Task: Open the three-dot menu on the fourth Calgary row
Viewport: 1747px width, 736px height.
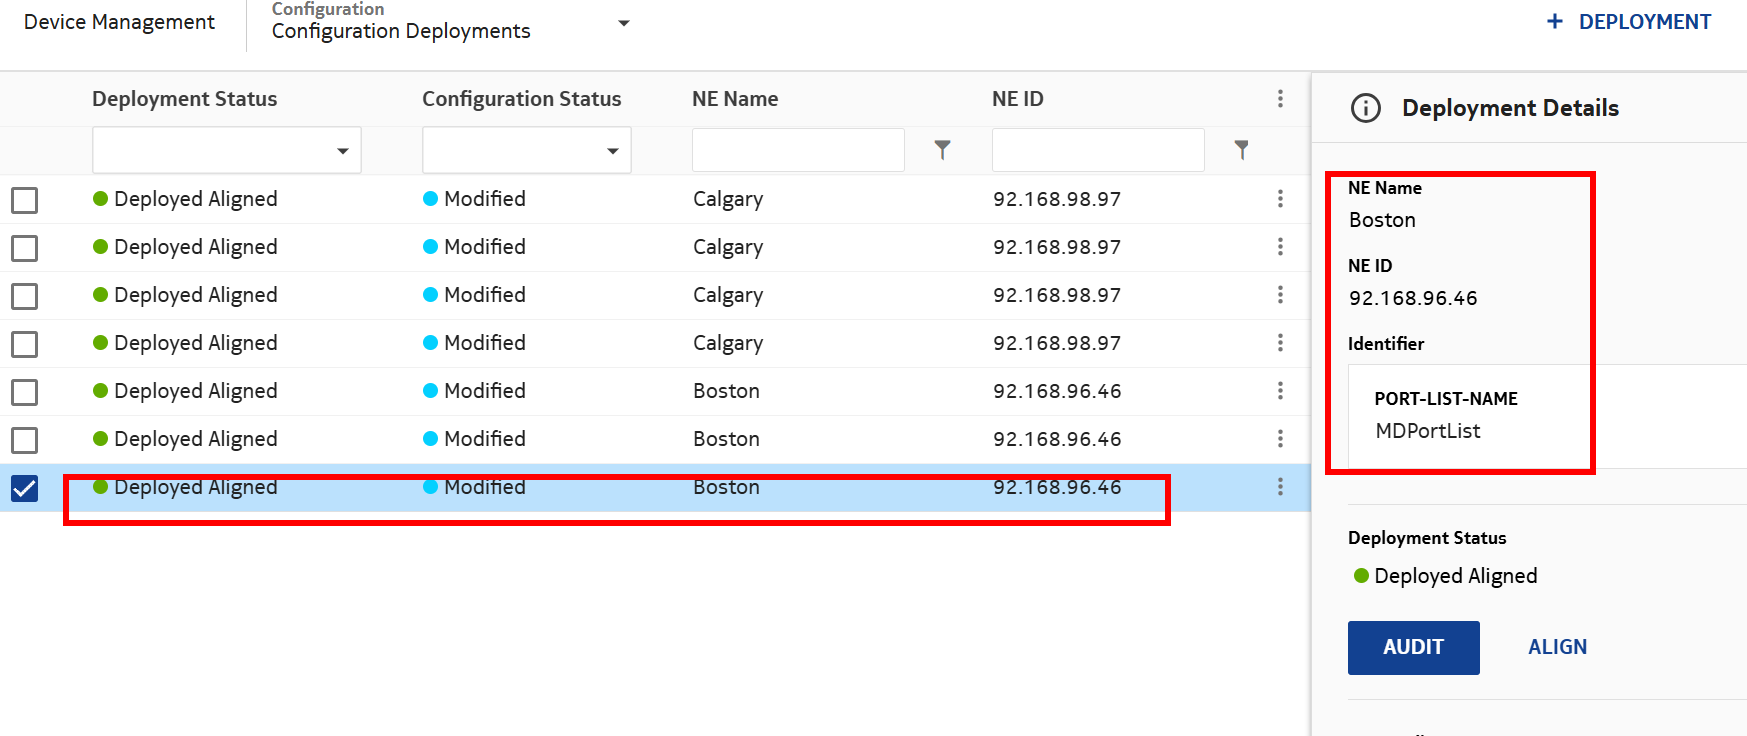Action: coord(1280,343)
